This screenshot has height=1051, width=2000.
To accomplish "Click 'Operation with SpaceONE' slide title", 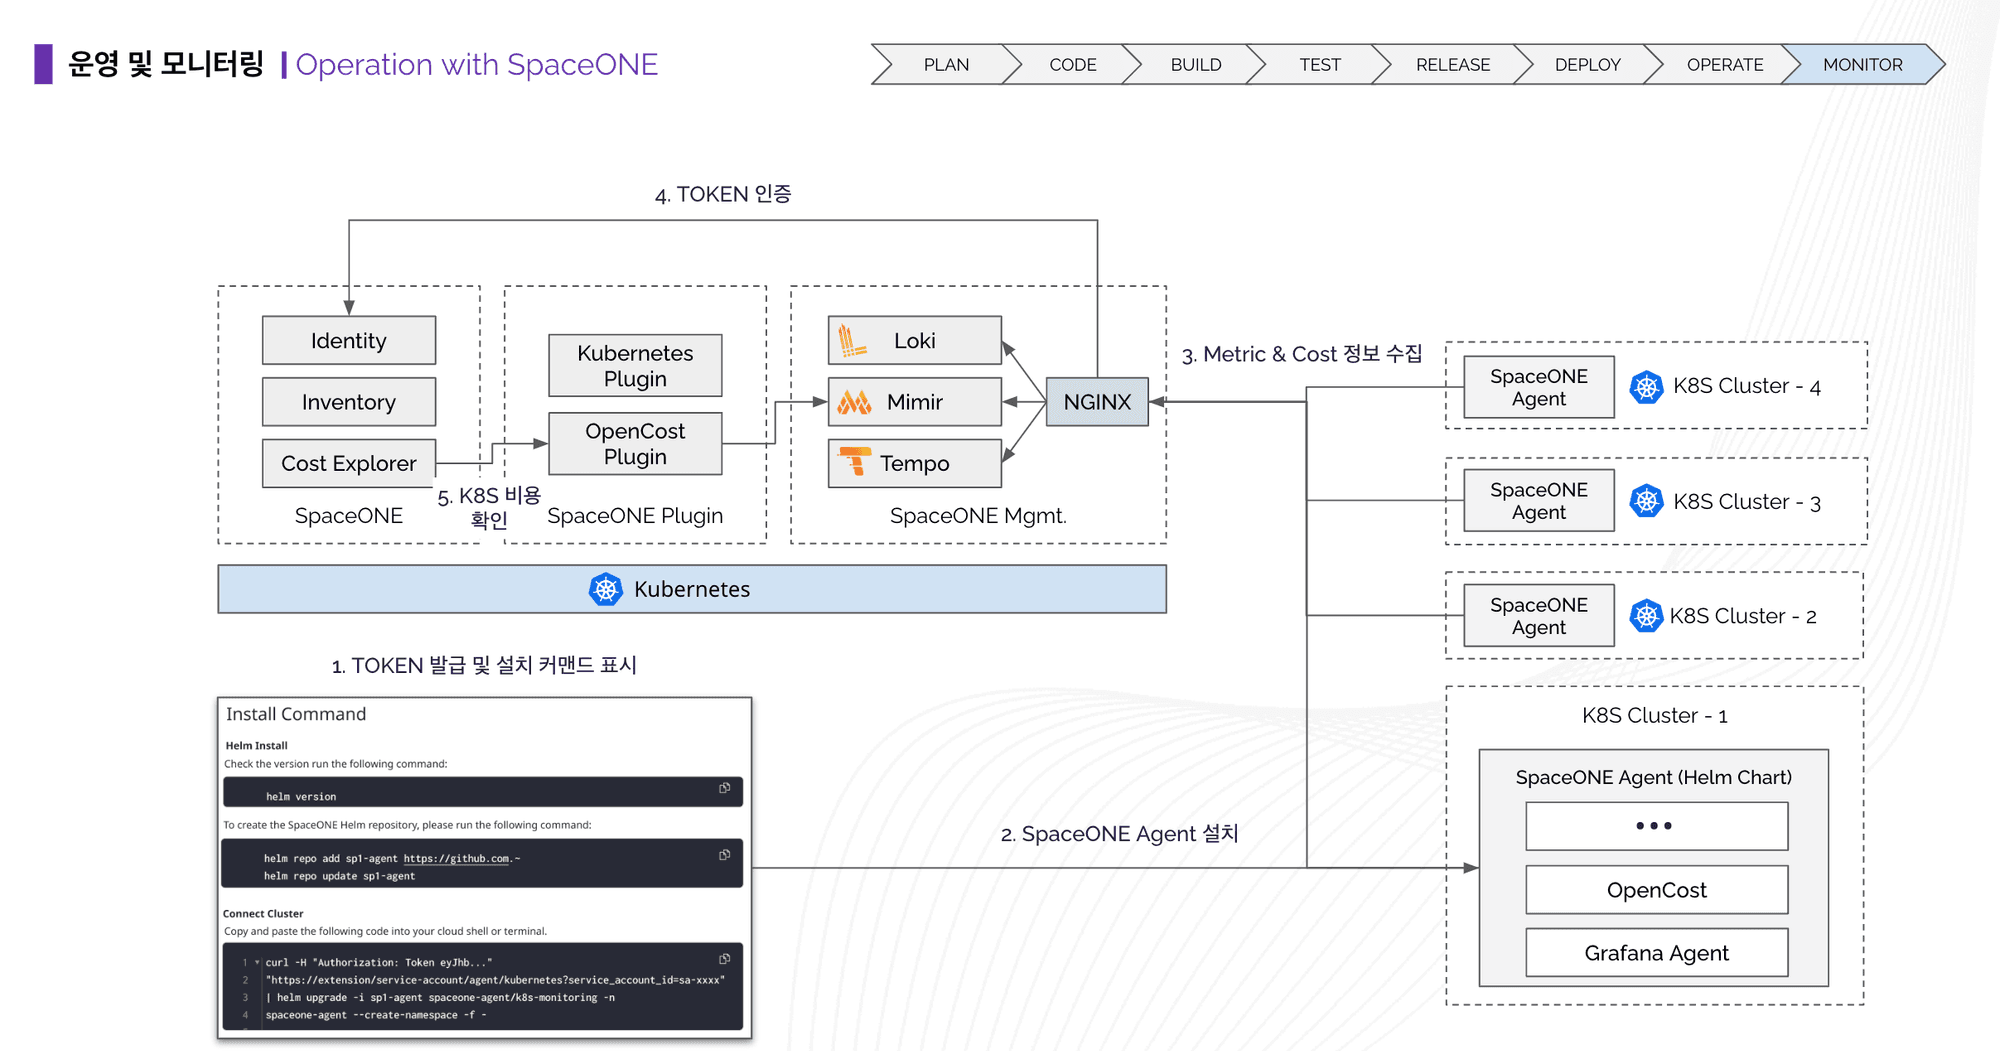I will (x=477, y=64).
